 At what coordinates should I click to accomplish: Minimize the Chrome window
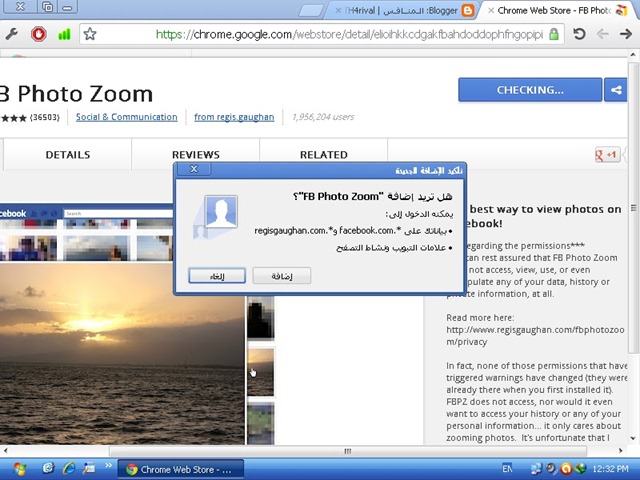pos(67,7)
